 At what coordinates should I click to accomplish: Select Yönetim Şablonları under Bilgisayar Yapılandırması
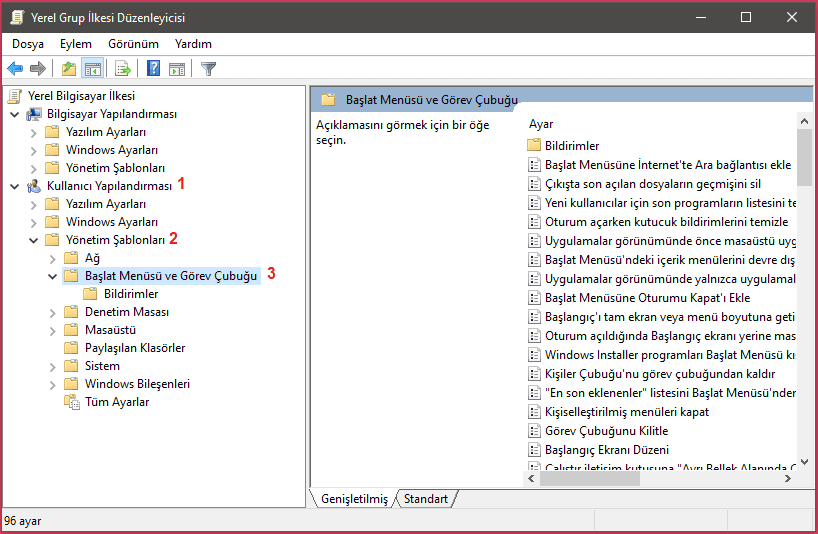click(115, 168)
